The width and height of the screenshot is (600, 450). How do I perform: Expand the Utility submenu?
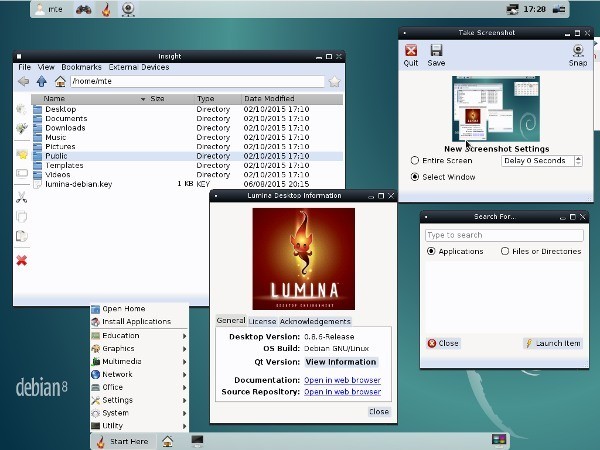(139, 426)
